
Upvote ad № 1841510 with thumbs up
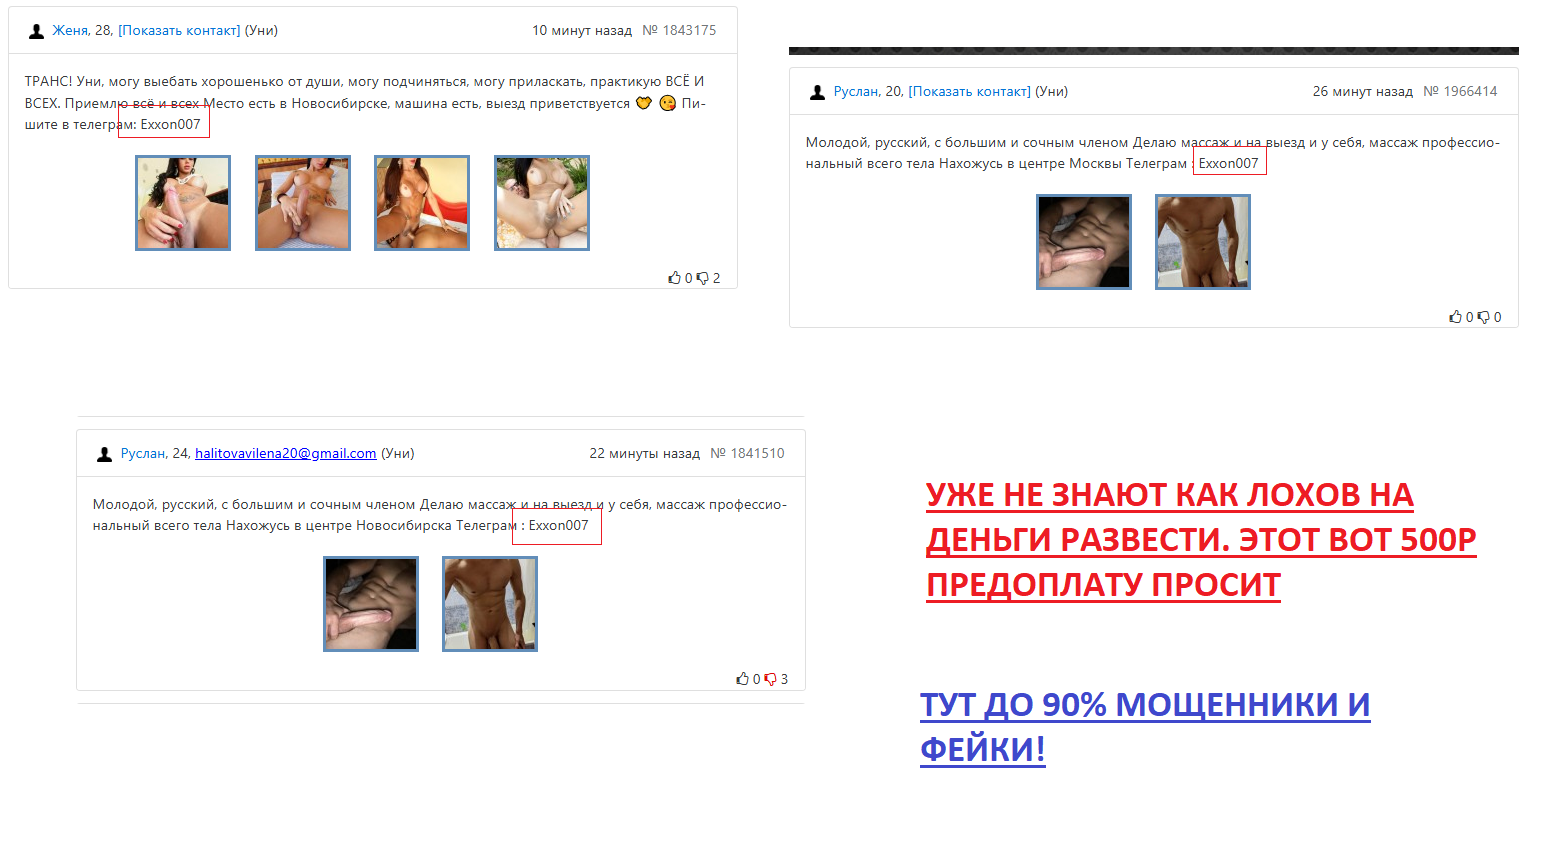click(x=742, y=679)
